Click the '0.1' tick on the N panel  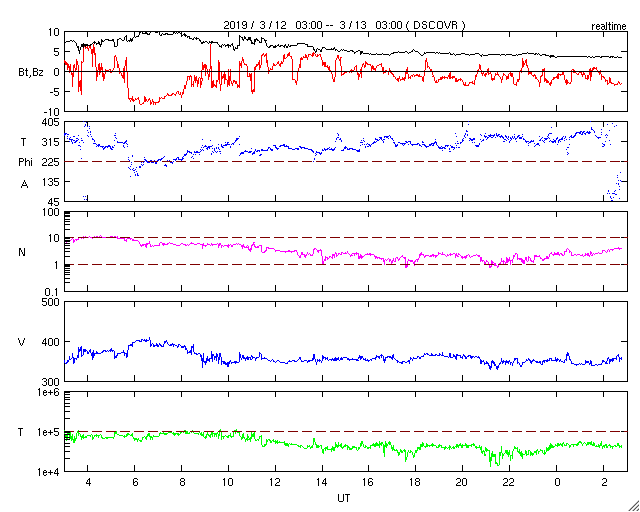pyautogui.click(x=52, y=292)
